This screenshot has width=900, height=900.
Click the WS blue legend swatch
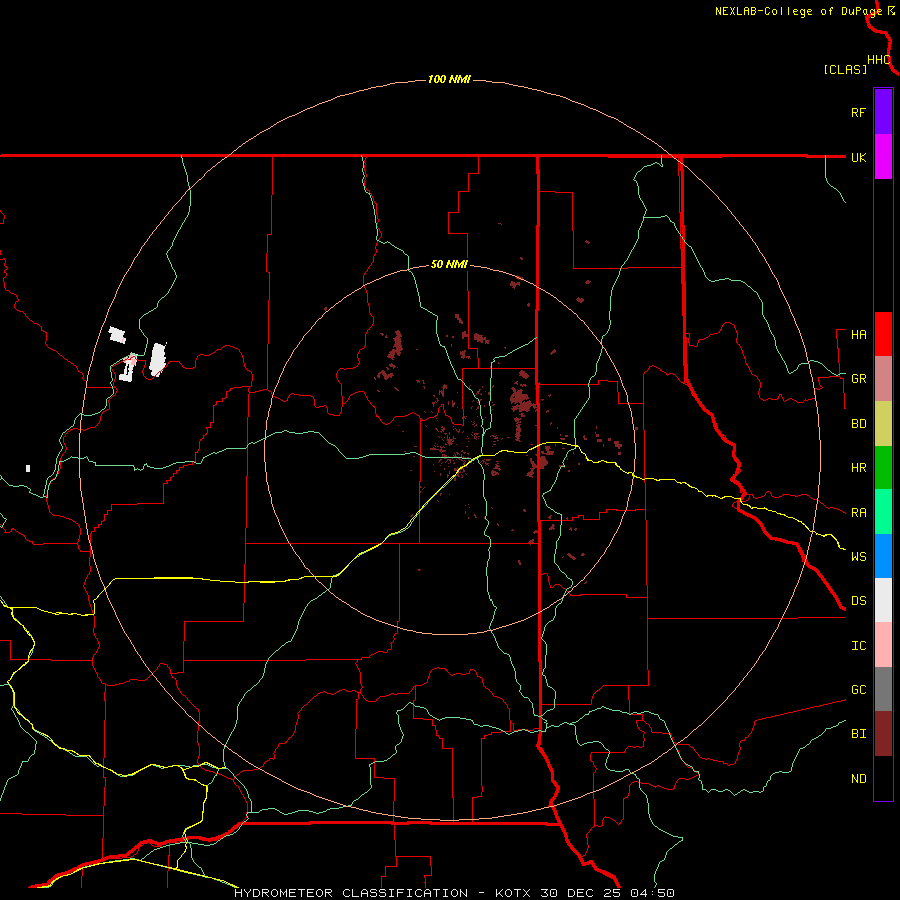(883, 556)
